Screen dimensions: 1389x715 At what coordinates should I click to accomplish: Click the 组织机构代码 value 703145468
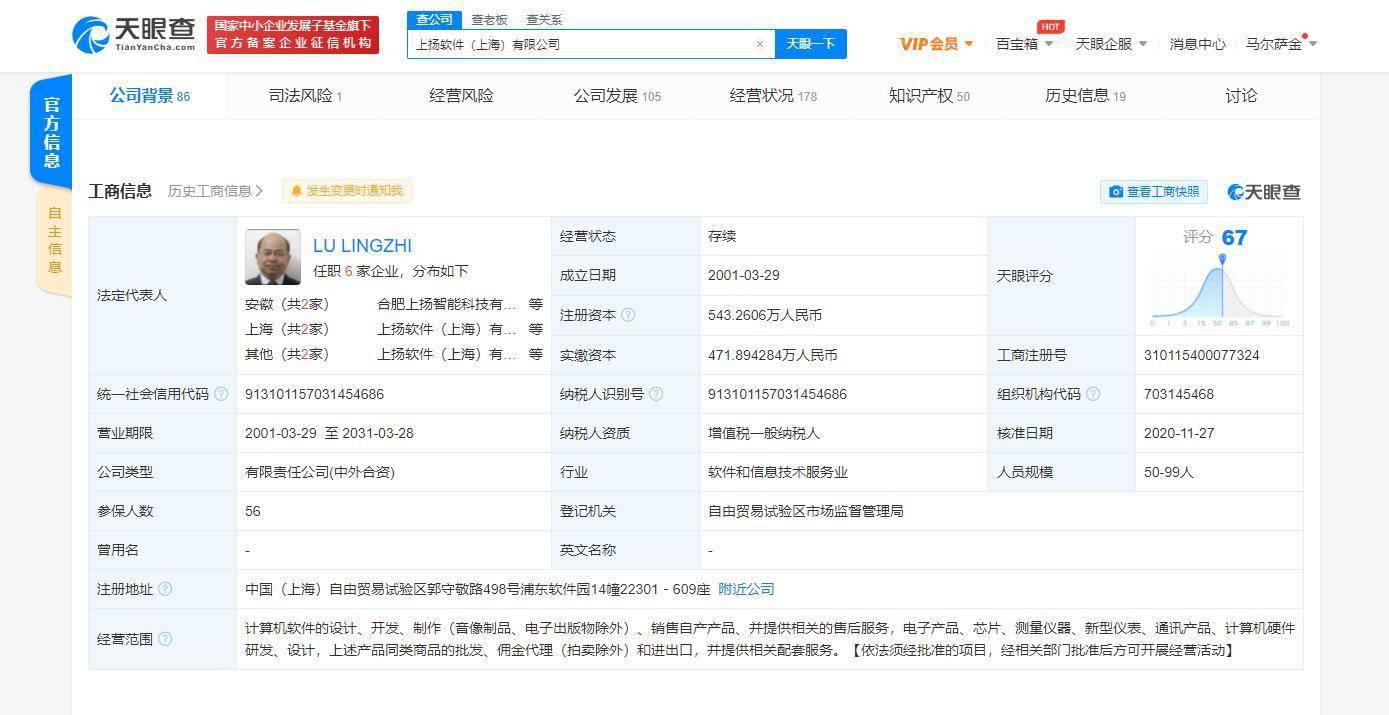tap(1178, 394)
